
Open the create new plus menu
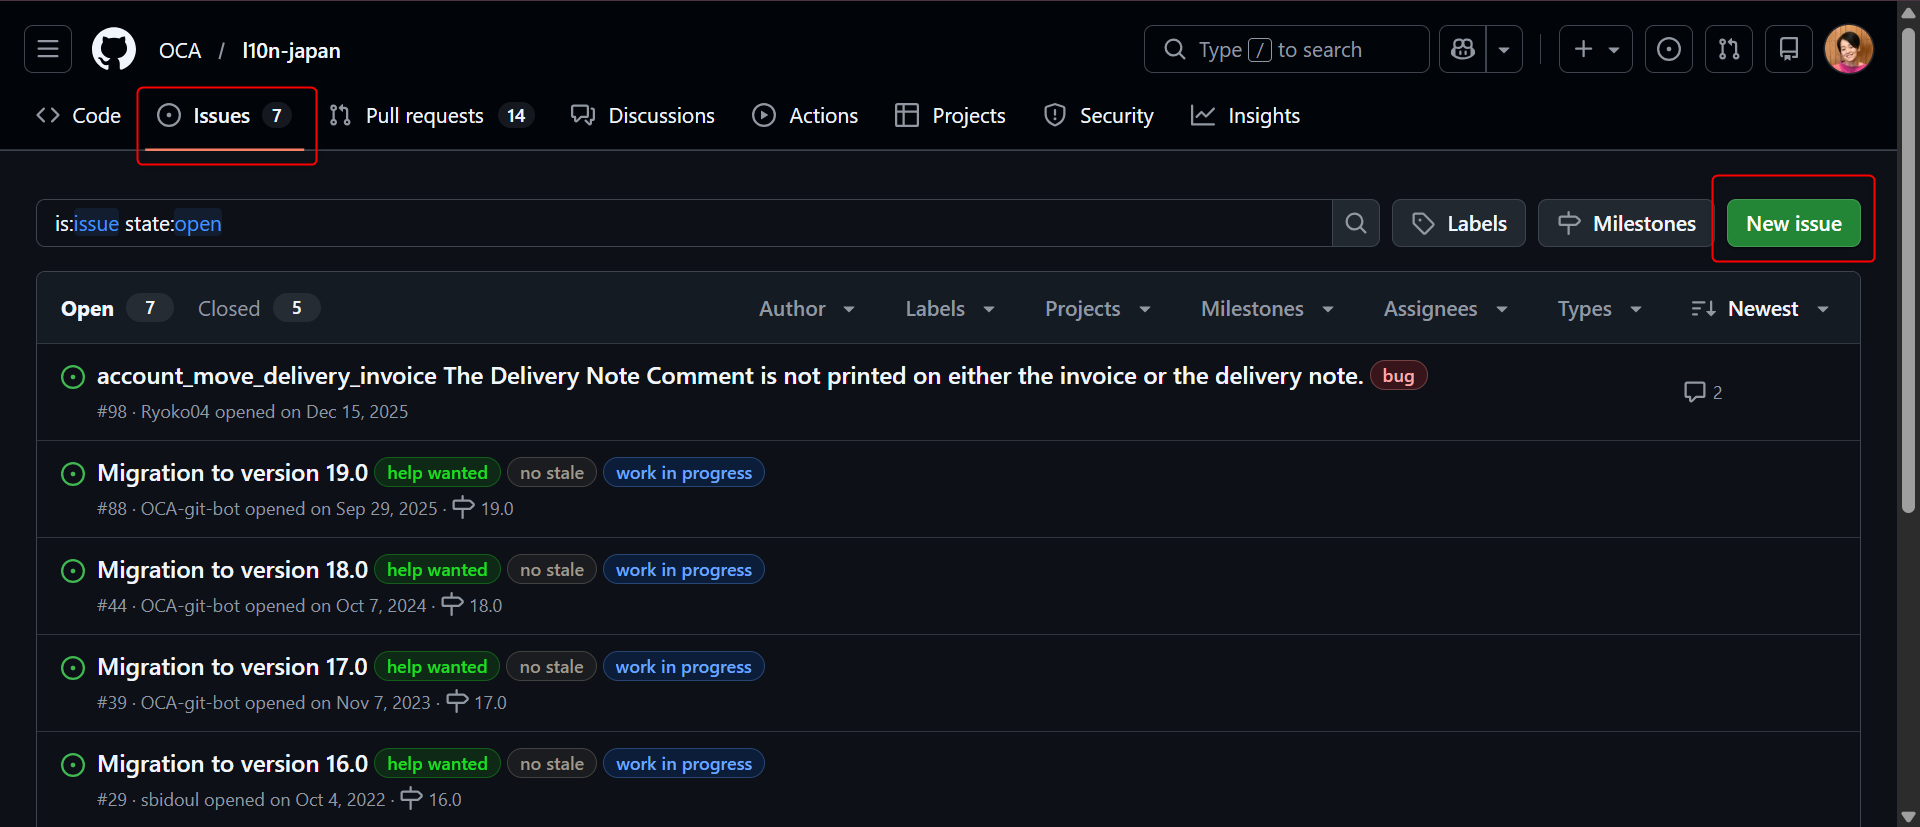tap(1596, 49)
